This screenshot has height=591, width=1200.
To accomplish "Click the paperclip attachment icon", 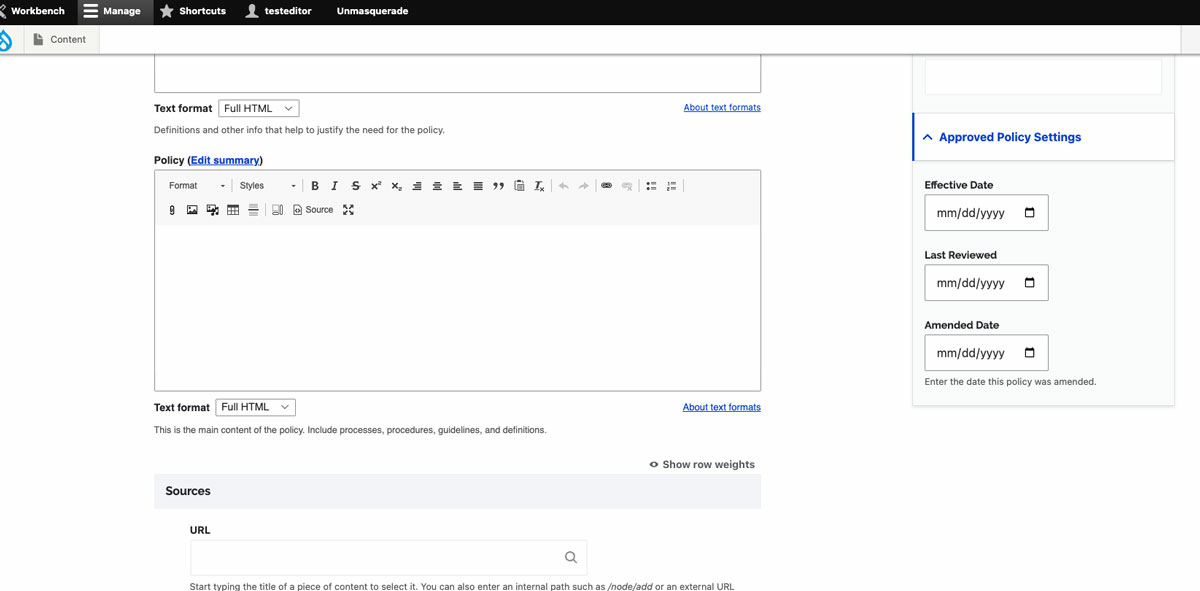I will click(172, 210).
